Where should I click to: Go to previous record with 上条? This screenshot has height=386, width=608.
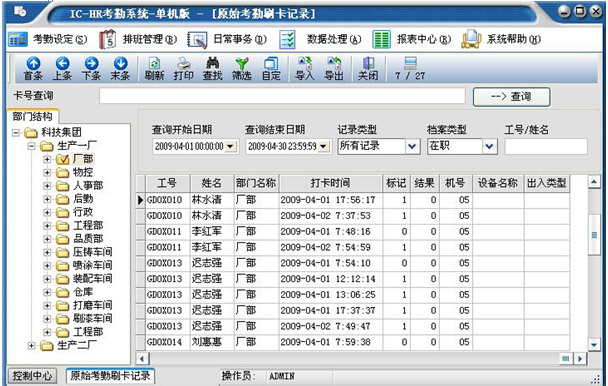pyautogui.click(x=62, y=69)
